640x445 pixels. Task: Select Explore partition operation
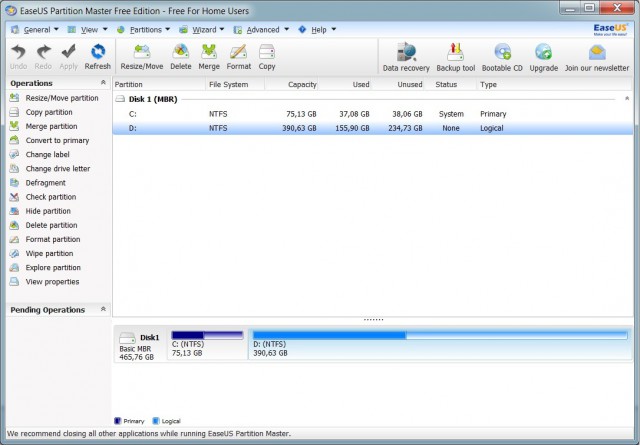click(x=45, y=268)
